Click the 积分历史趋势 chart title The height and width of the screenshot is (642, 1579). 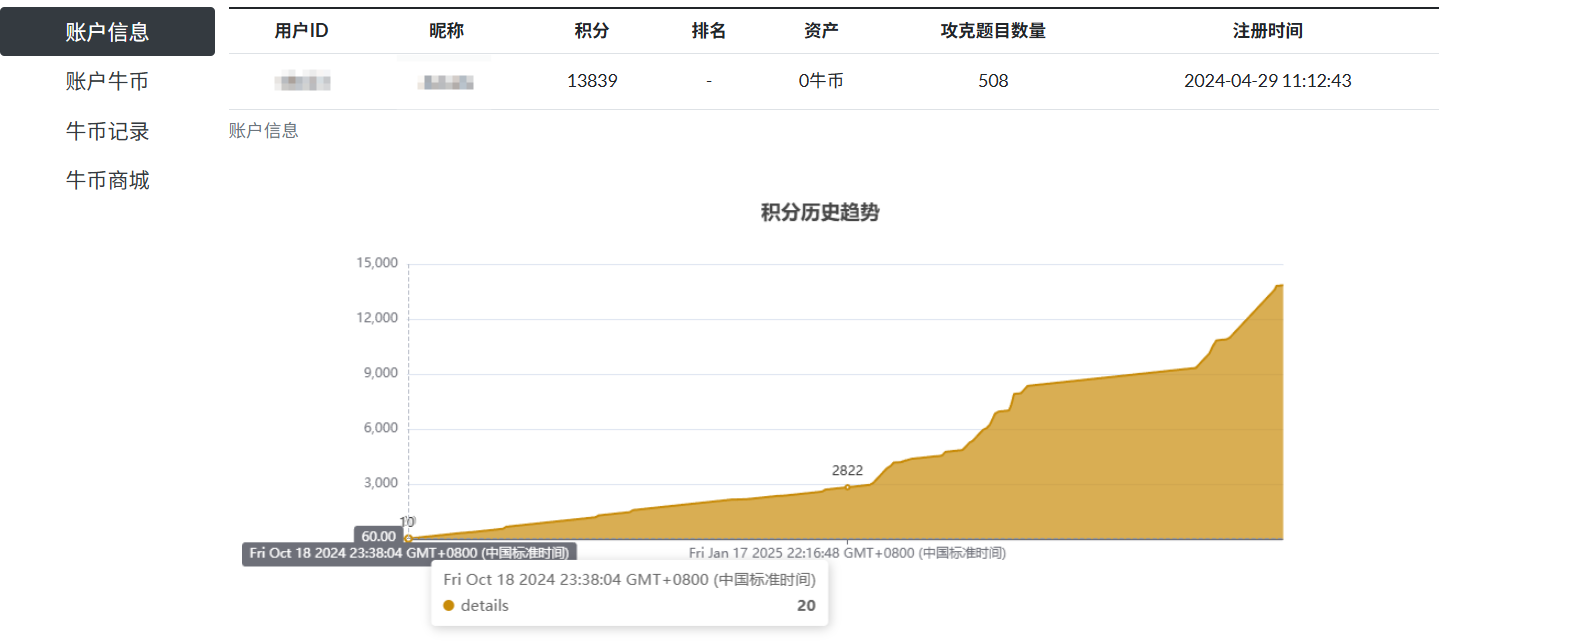[819, 212]
